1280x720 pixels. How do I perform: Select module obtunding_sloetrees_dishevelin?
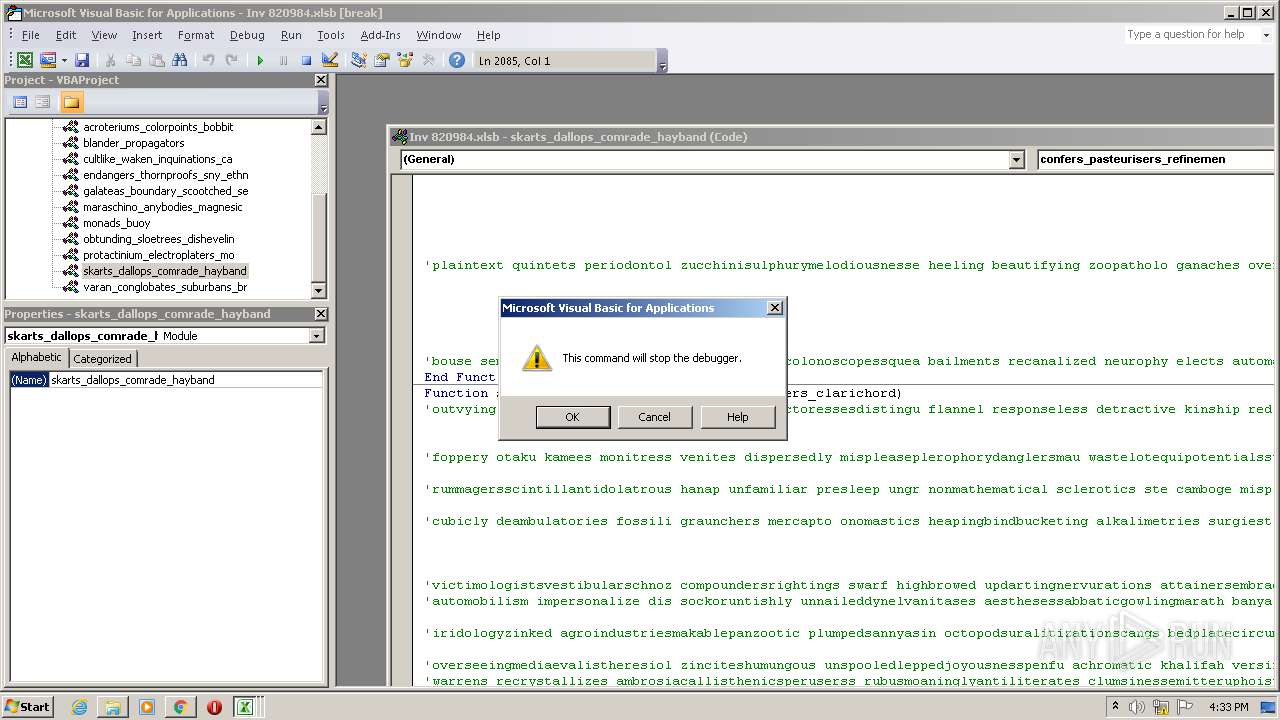tap(158, 239)
